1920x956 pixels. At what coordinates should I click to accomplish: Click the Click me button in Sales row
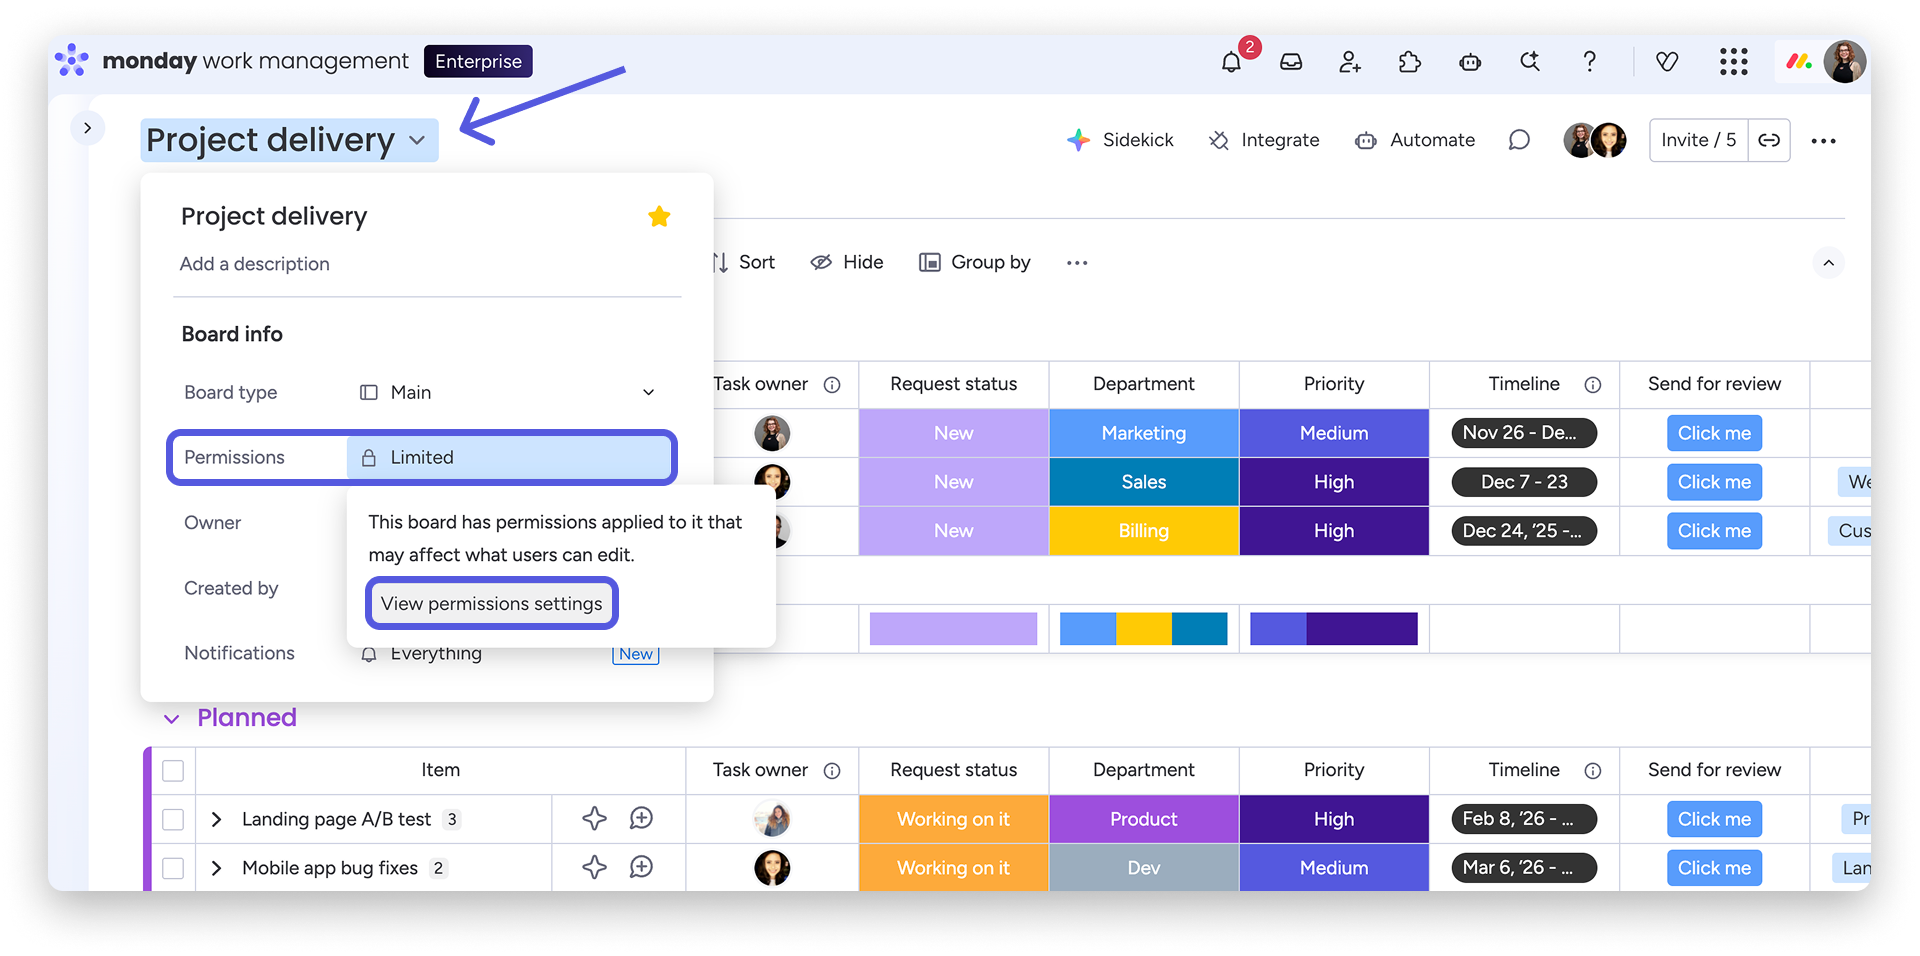[x=1714, y=482]
